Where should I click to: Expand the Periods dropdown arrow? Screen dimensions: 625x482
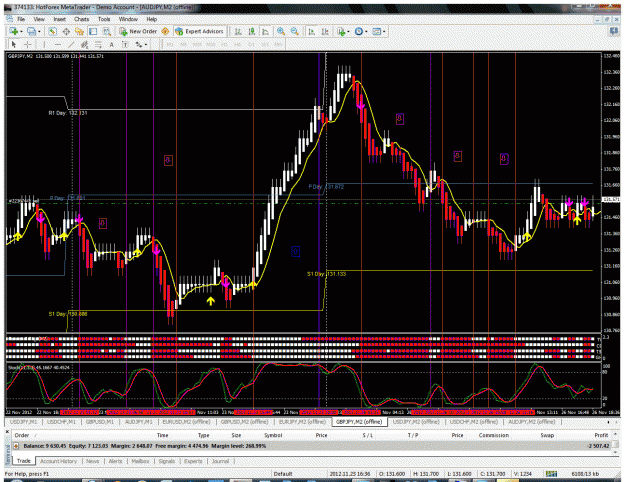pos(366,32)
